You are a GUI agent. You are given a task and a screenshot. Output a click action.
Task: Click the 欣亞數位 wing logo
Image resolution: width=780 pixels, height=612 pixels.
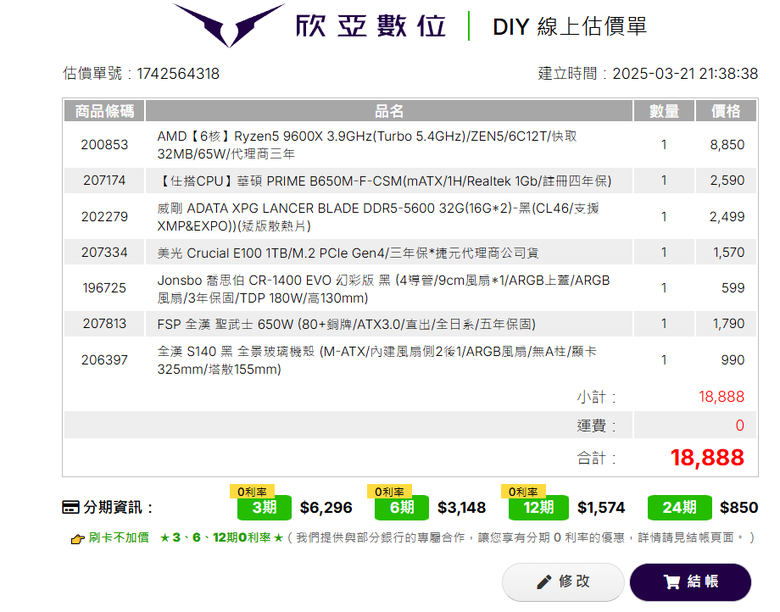point(229,25)
